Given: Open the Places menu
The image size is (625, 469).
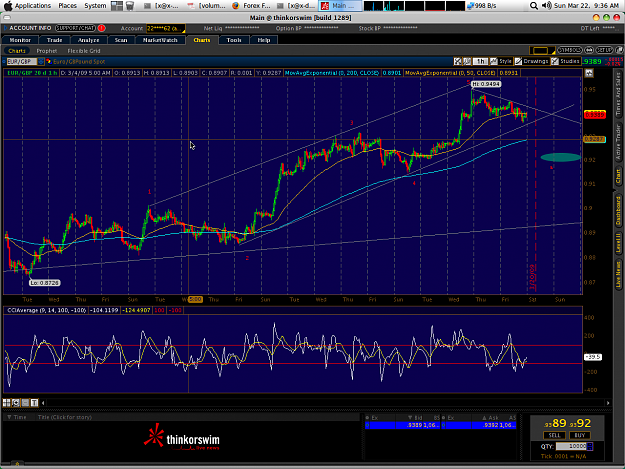Looking at the screenshot, I should click(x=67, y=6).
